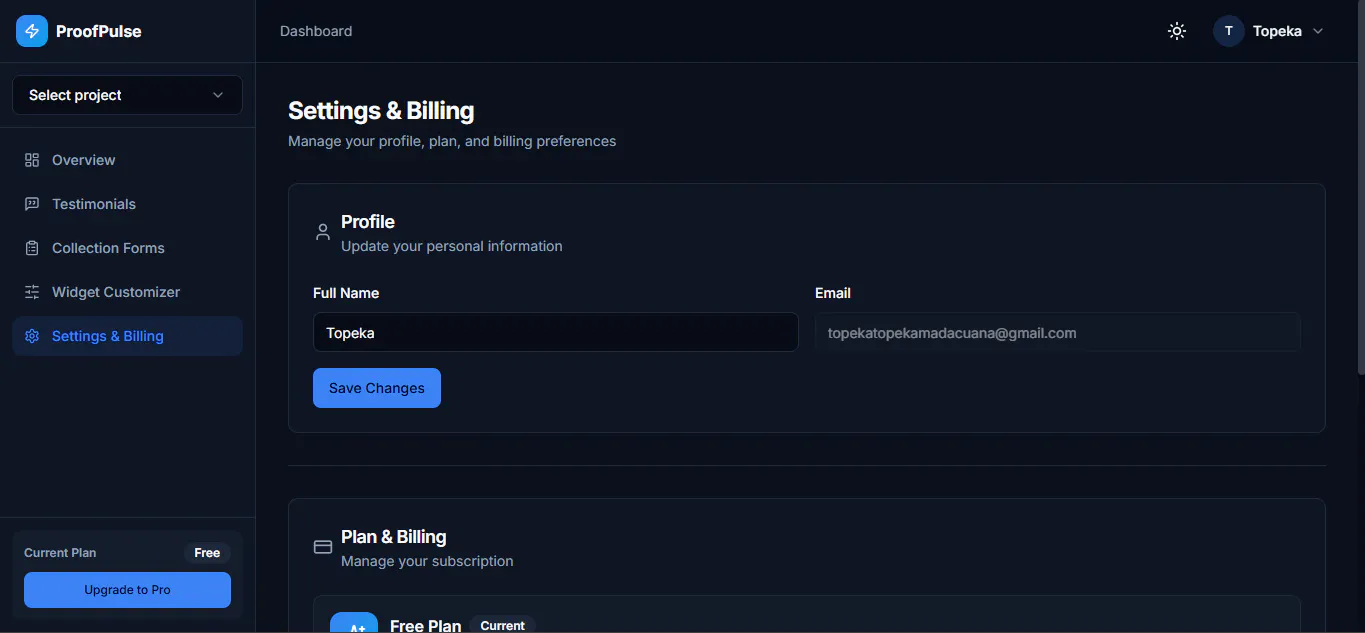
Task: Navigate to Collection Forms
Action: (x=127, y=248)
